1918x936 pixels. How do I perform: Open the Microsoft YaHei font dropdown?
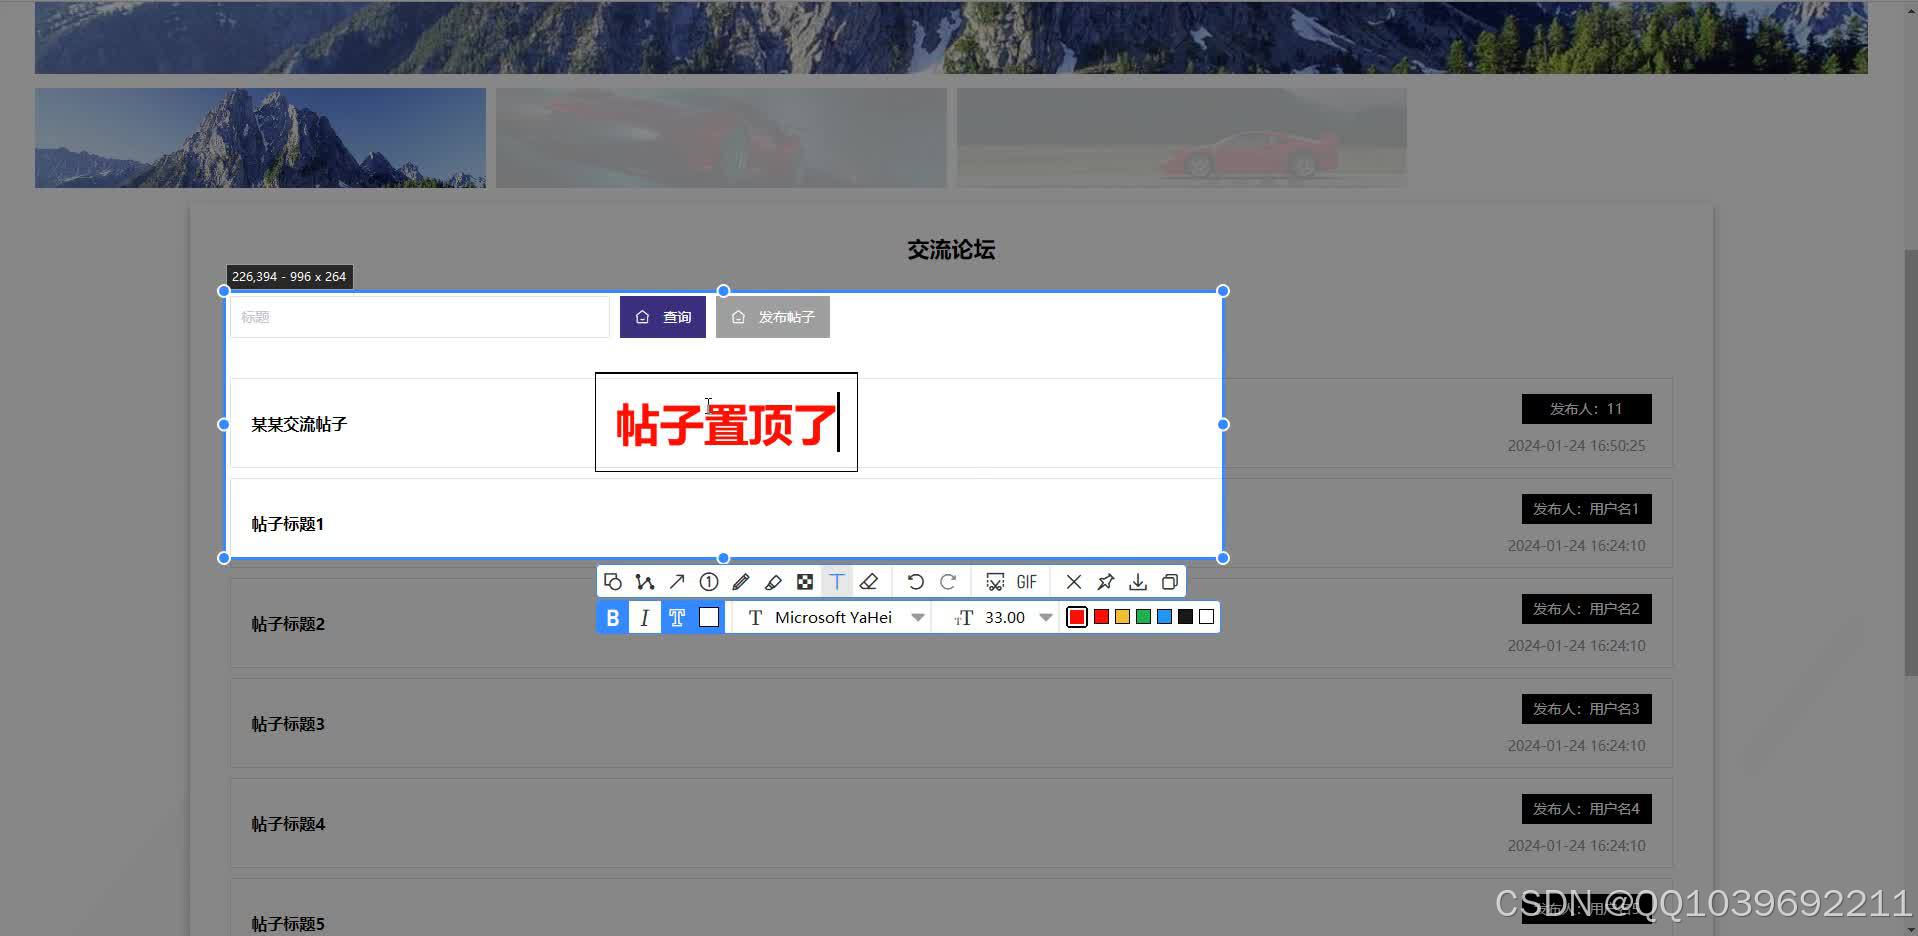917,617
